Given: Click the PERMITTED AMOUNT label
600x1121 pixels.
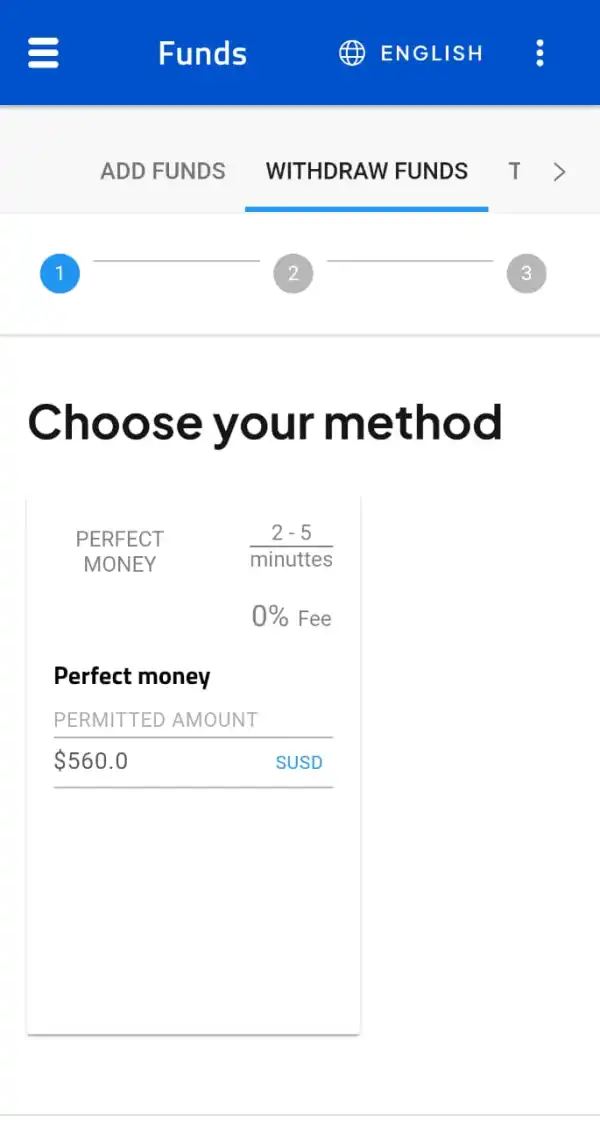Looking at the screenshot, I should pos(156,719).
